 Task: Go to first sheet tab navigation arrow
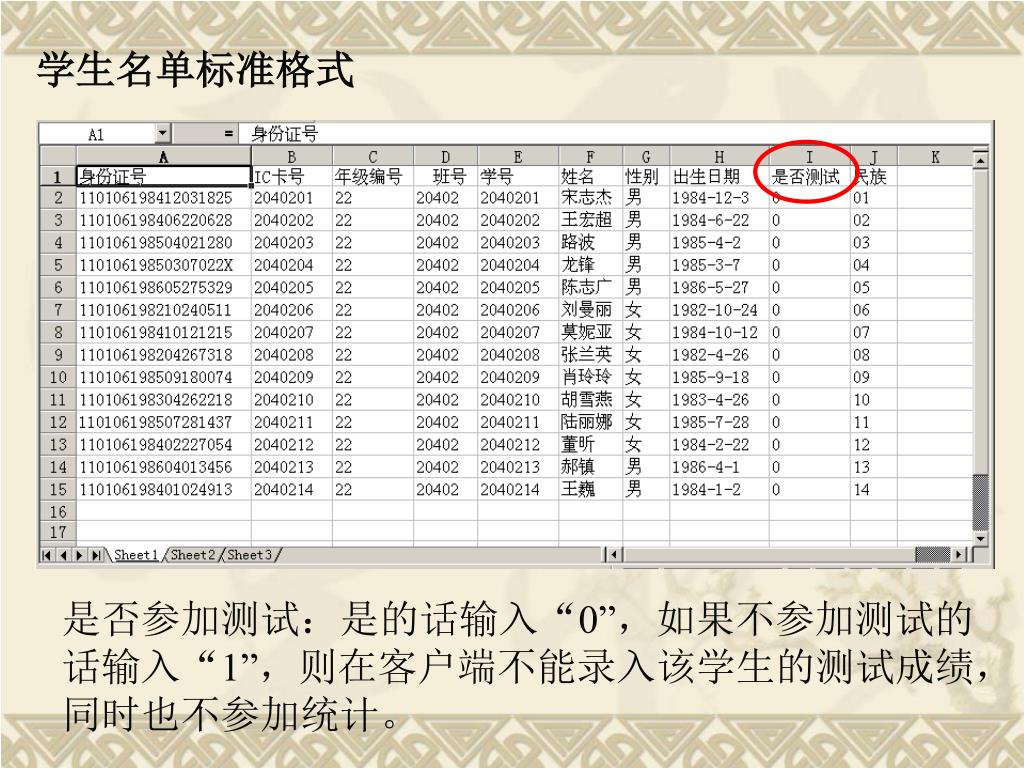click(x=46, y=555)
